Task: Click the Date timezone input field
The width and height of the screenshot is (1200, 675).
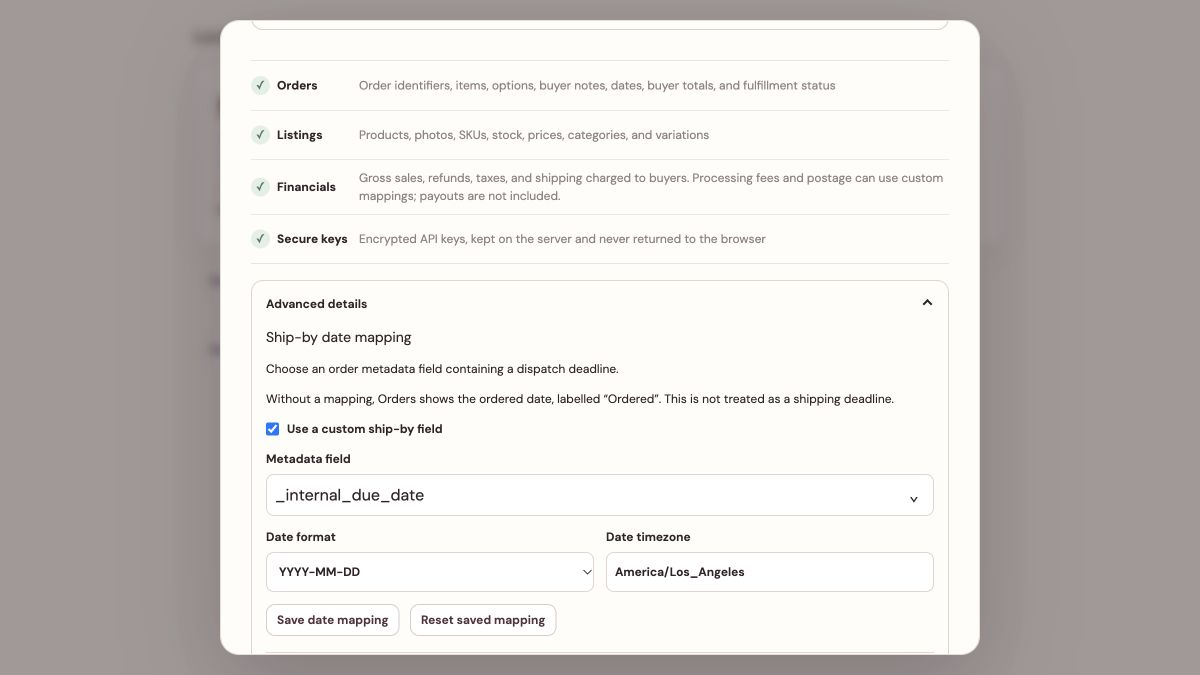Action: click(x=770, y=572)
